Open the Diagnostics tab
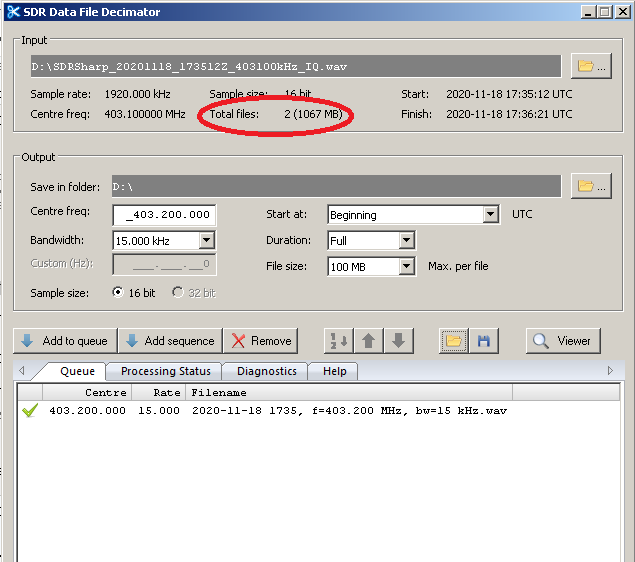The width and height of the screenshot is (635, 562). pos(267,371)
